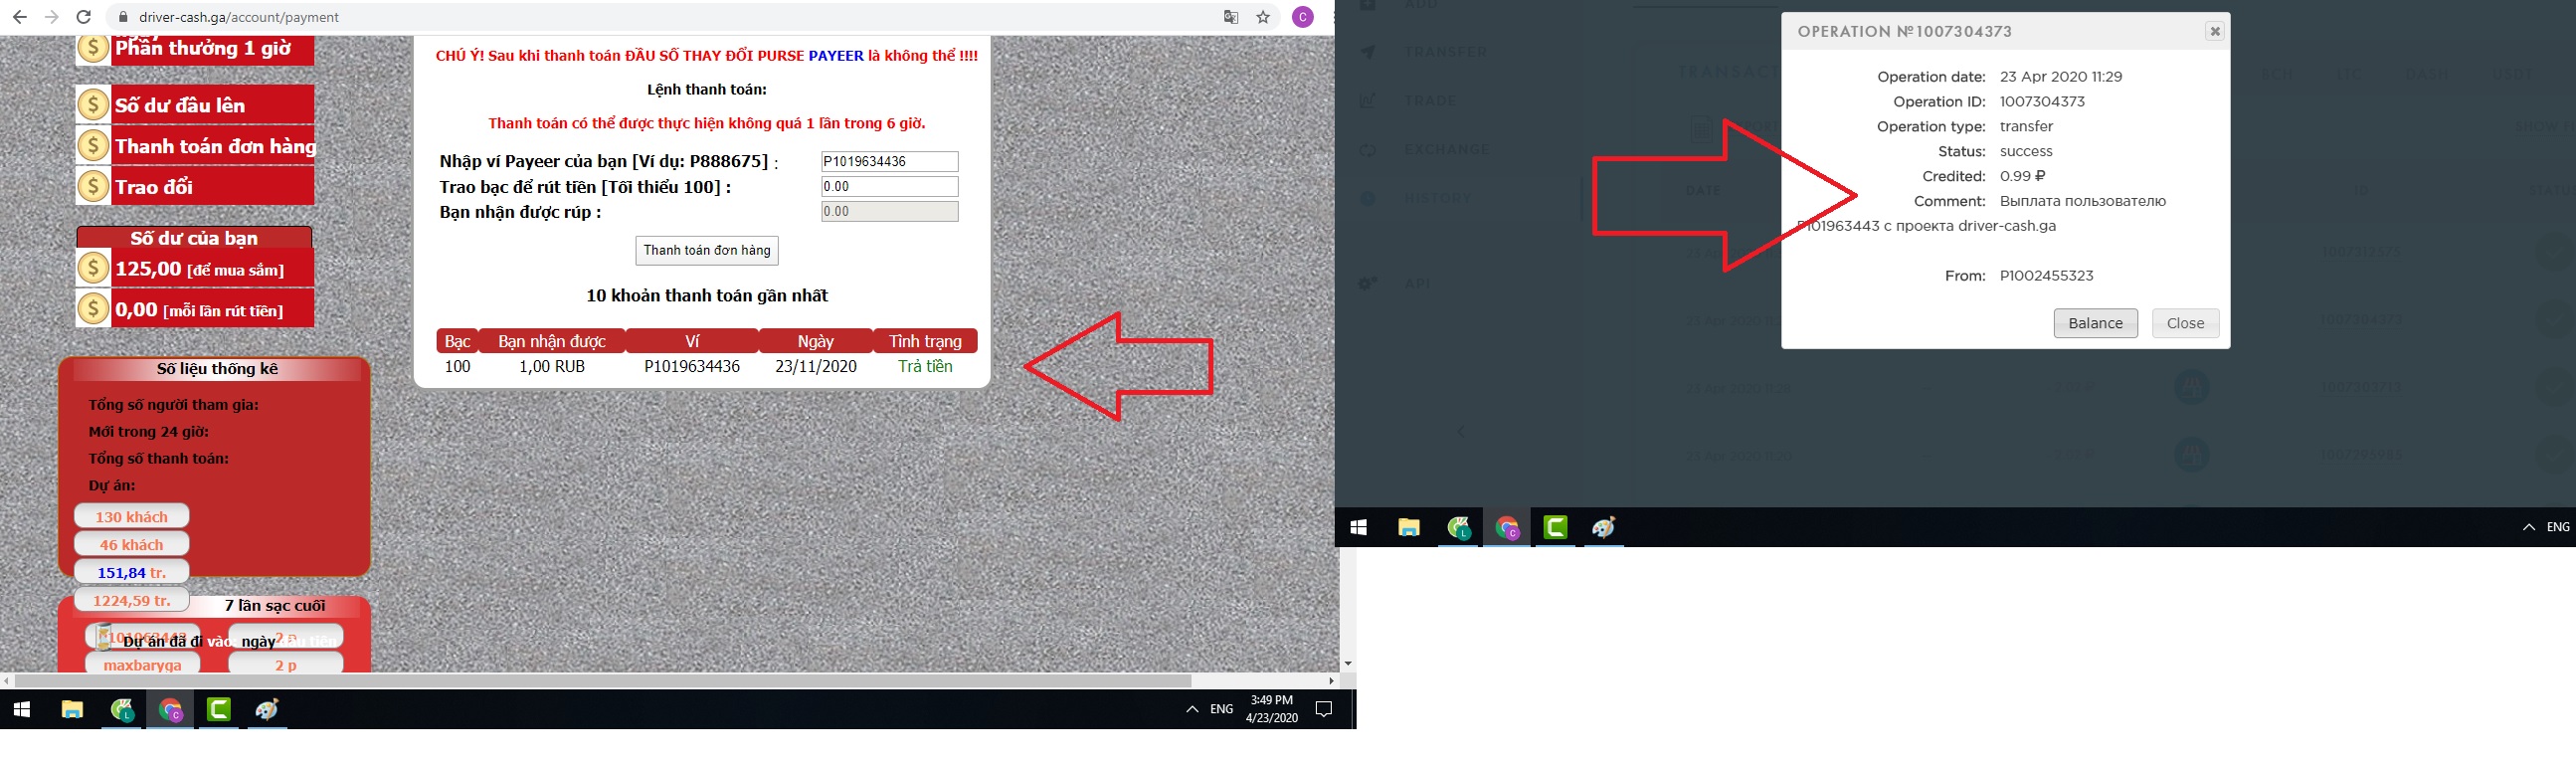Collapse the Payeer sidebar with the left chevron

pos(1461,432)
